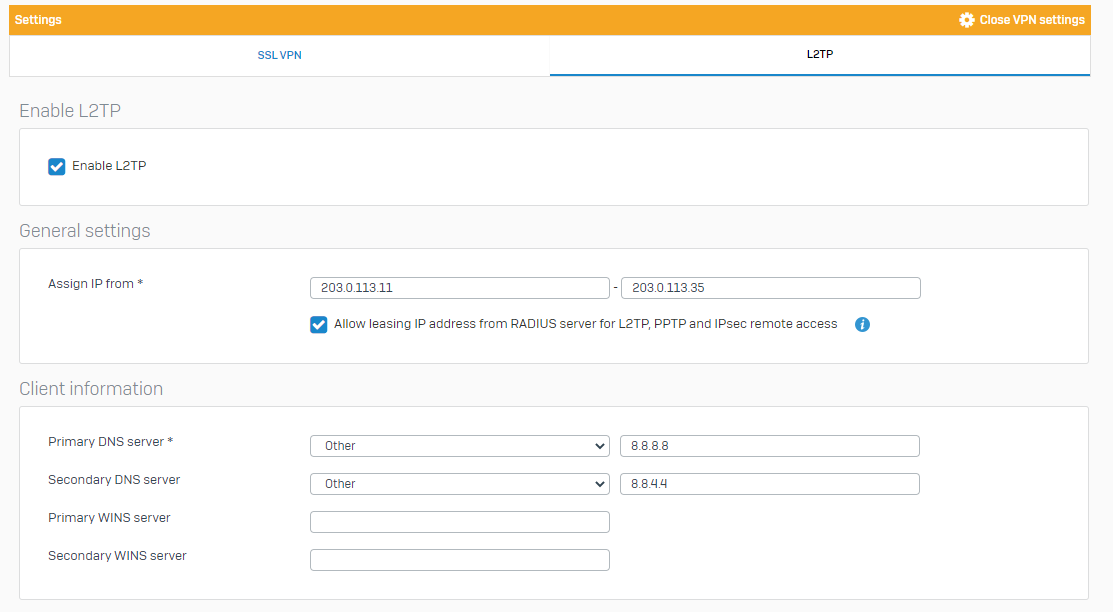The height and width of the screenshot is (612, 1113).
Task: Click the Assign IP from required label
Action: point(93,284)
